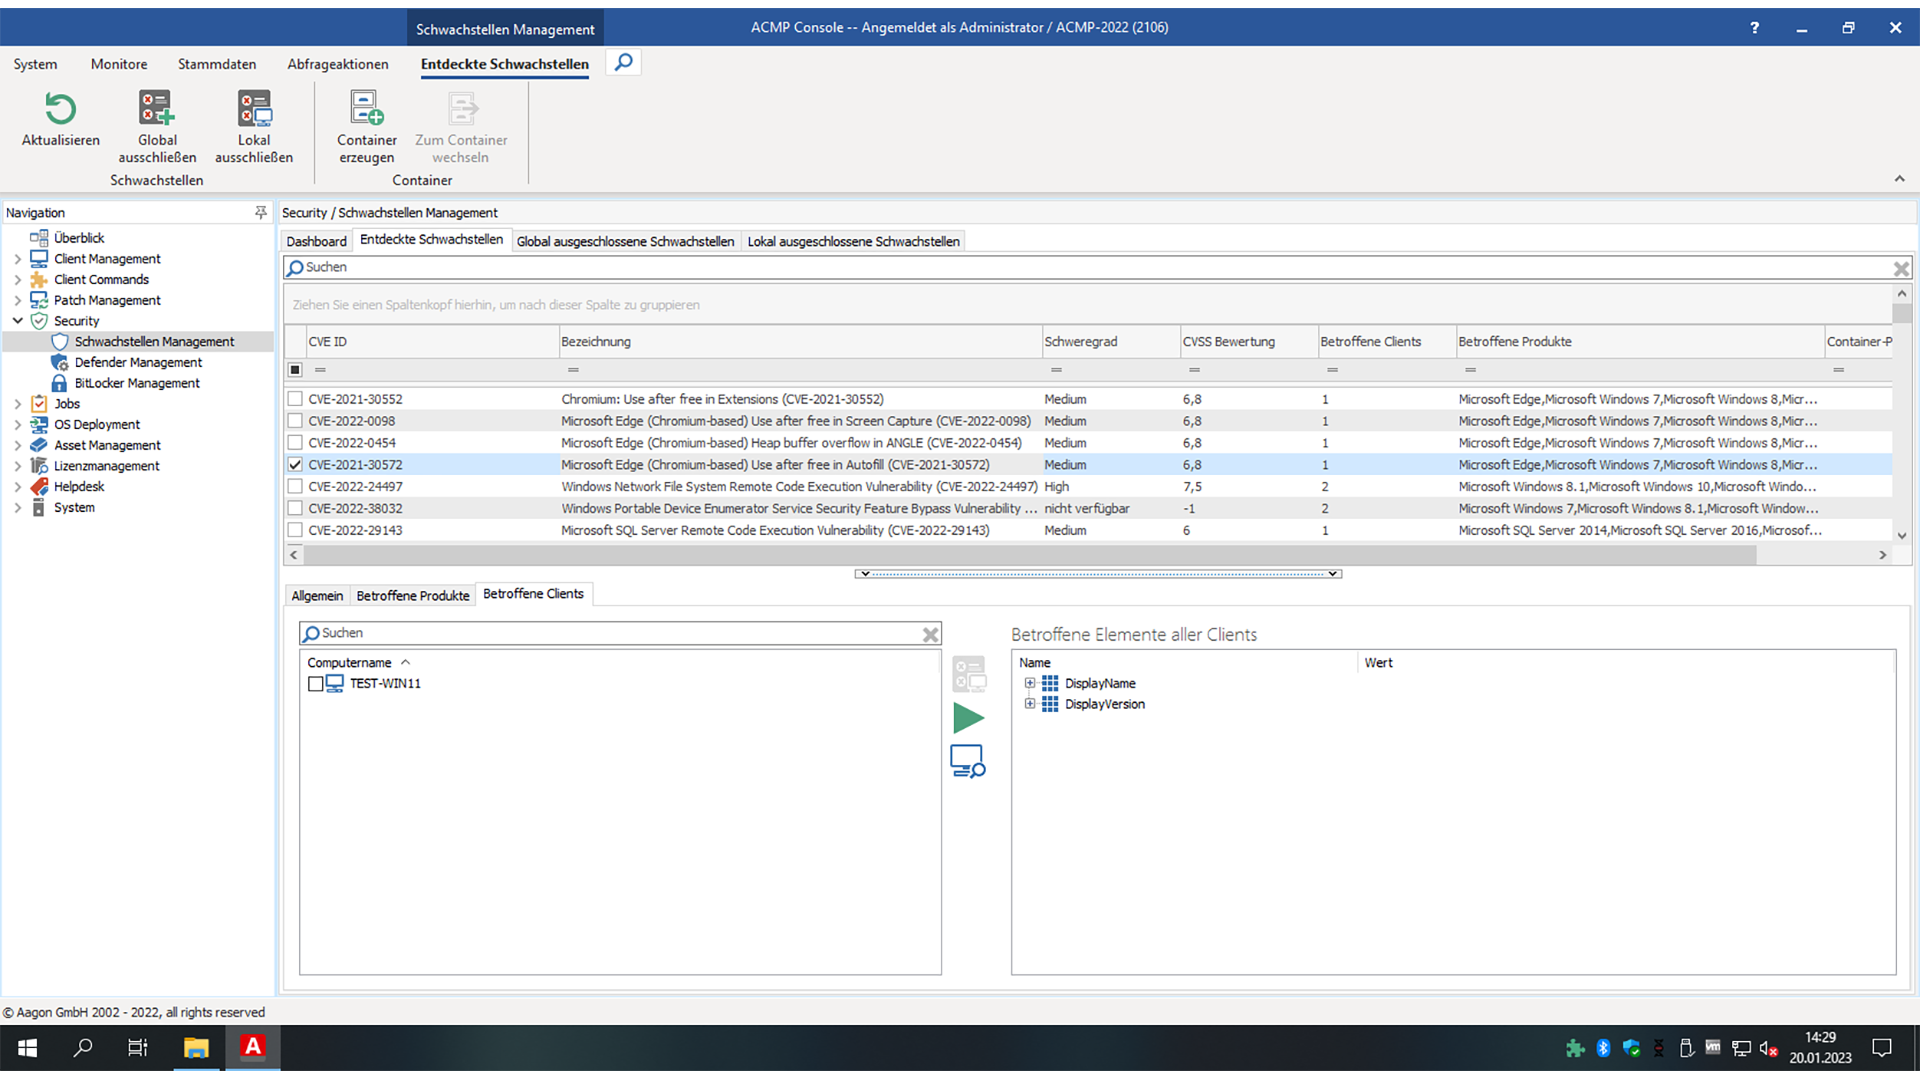Select Schwachstellen Management tree item
The height and width of the screenshot is (1080, 1920).
(x=154, y=341)
